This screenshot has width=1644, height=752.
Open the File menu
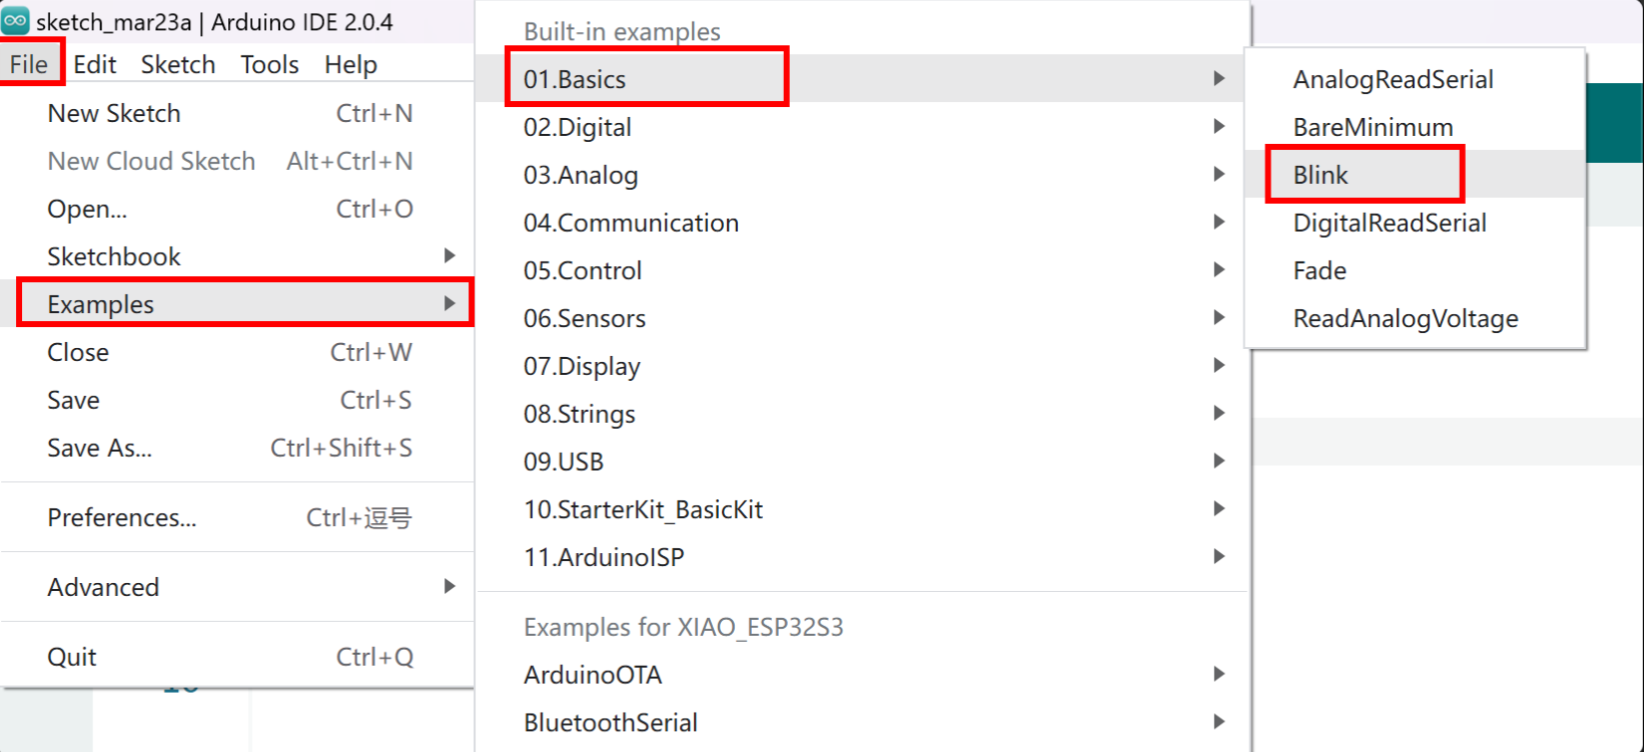click(x=29, y=65)
